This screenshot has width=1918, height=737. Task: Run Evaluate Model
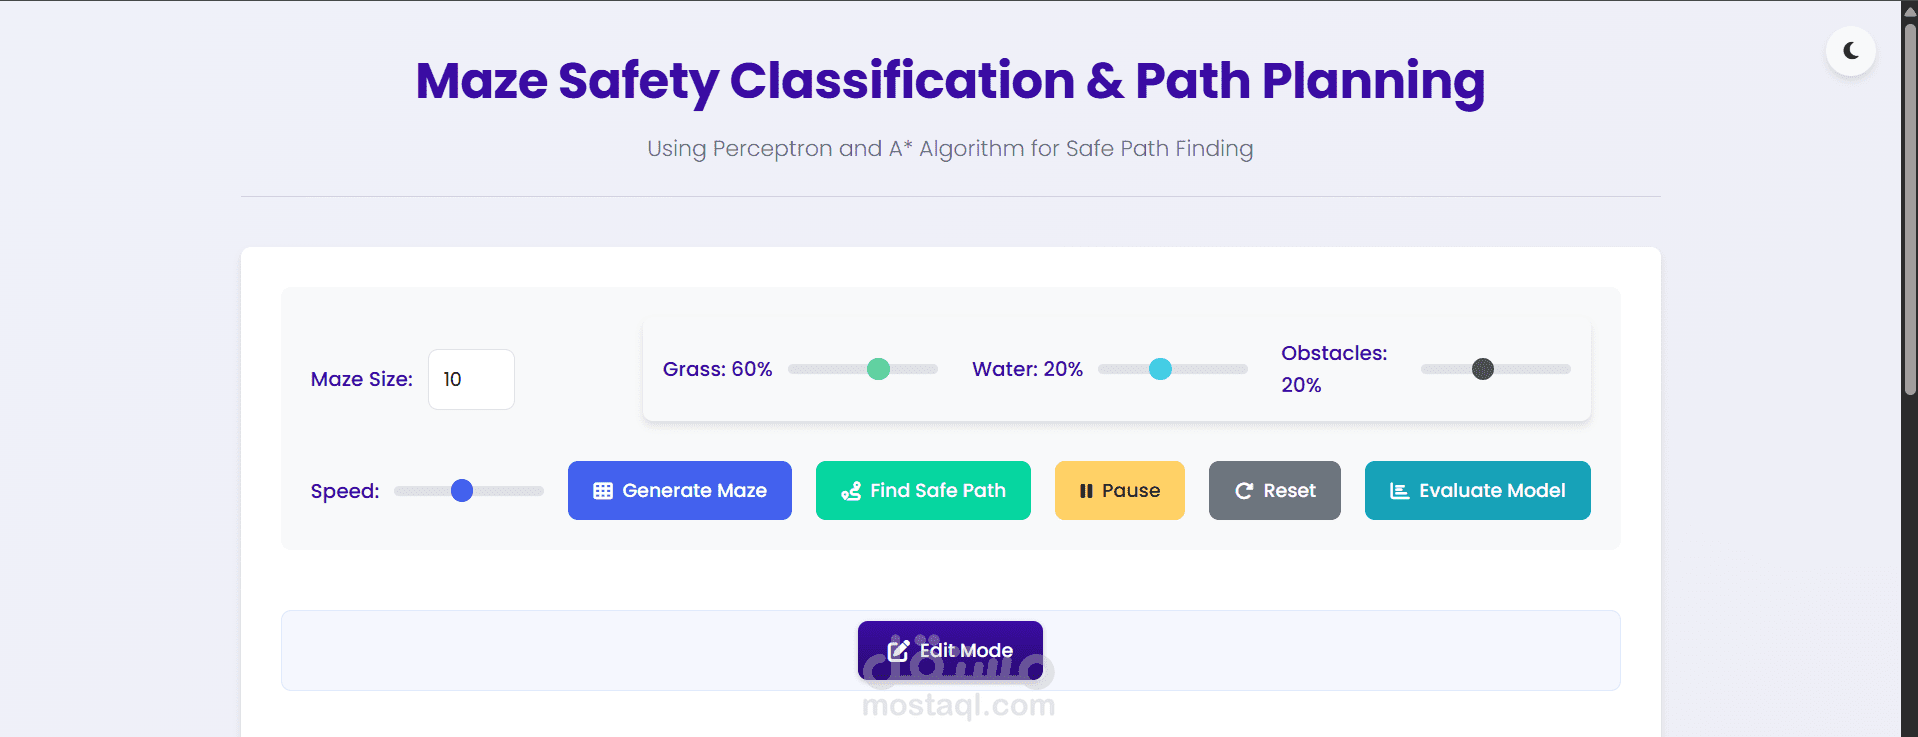click(1477, 491)
